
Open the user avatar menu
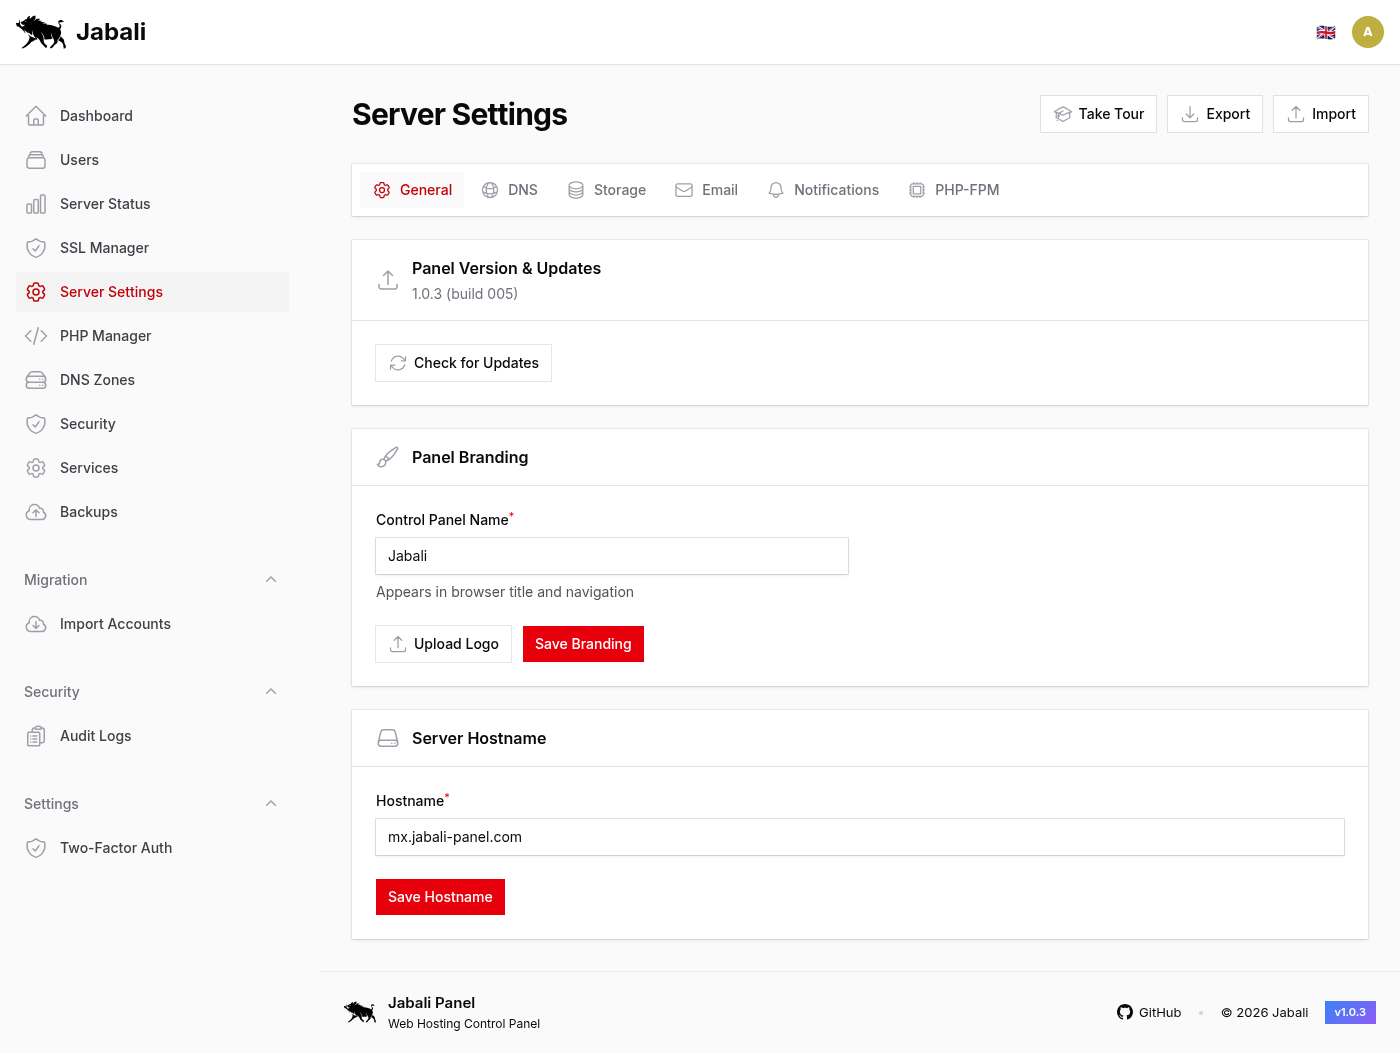(1368, 31)
